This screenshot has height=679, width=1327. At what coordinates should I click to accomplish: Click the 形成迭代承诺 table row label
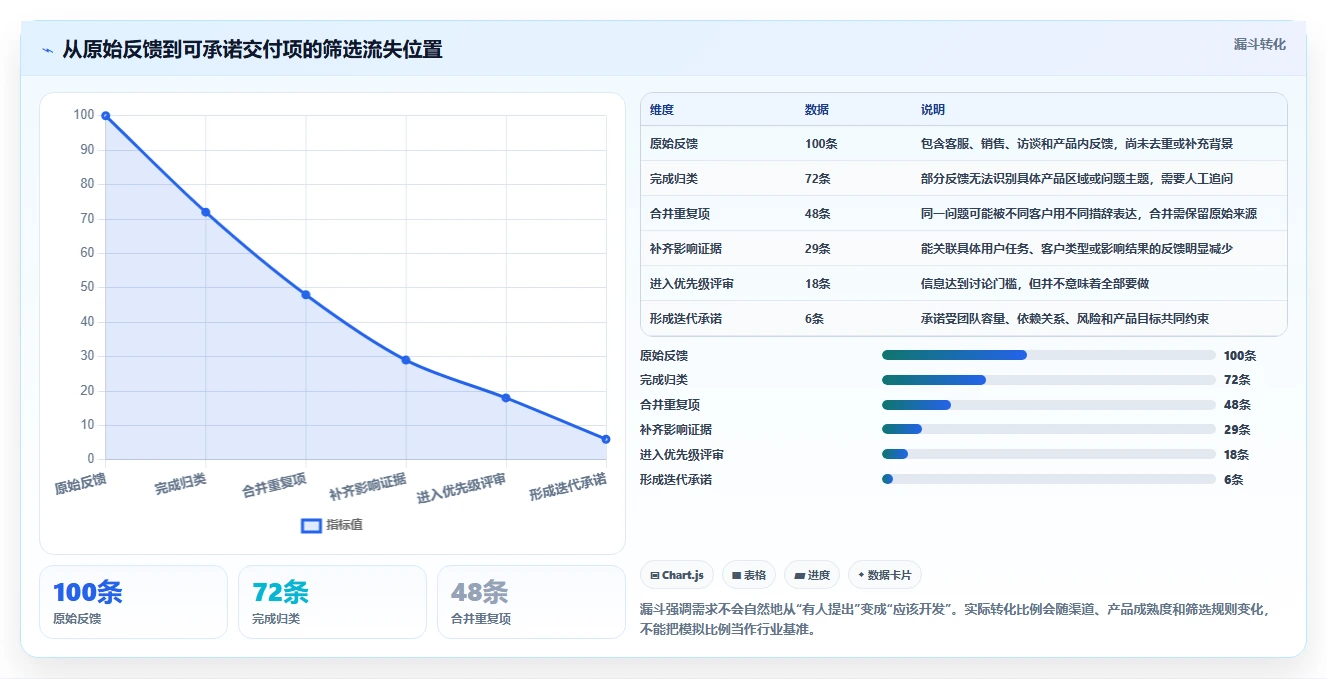(x=686, y=319)
